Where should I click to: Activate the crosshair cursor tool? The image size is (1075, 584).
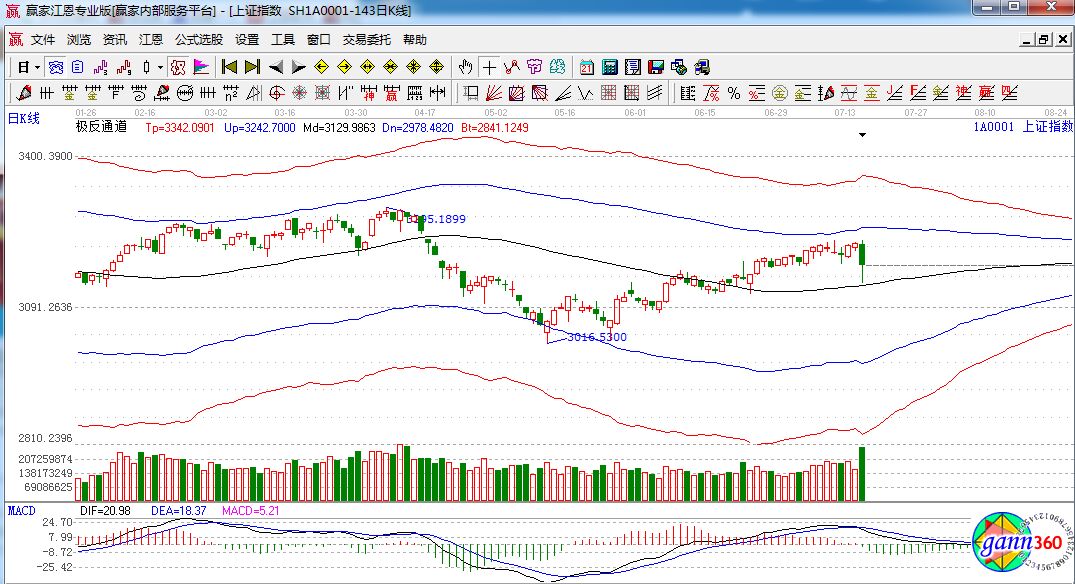489,67
